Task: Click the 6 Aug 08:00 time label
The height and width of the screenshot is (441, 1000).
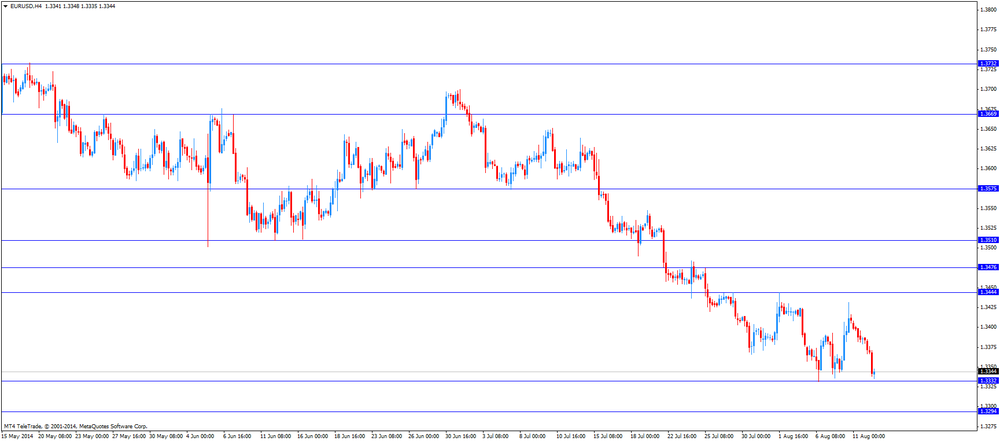Action: [x=832, y=437]
